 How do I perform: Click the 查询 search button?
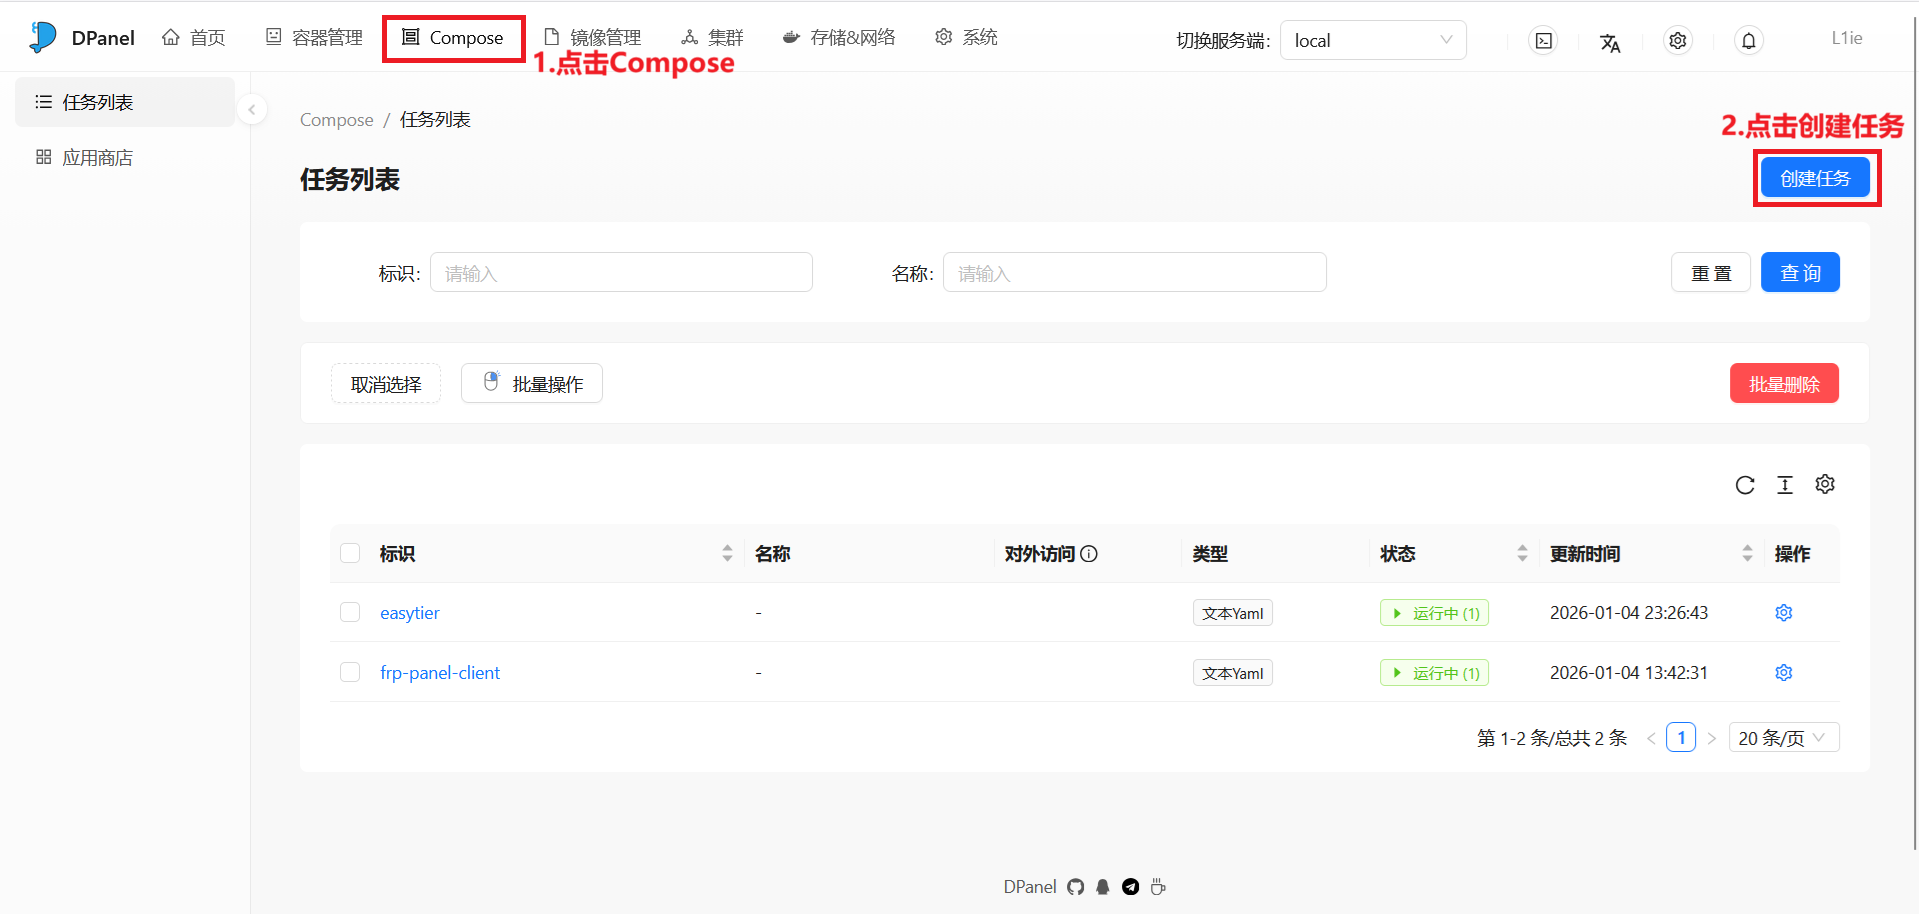[x=1800, y=272]
